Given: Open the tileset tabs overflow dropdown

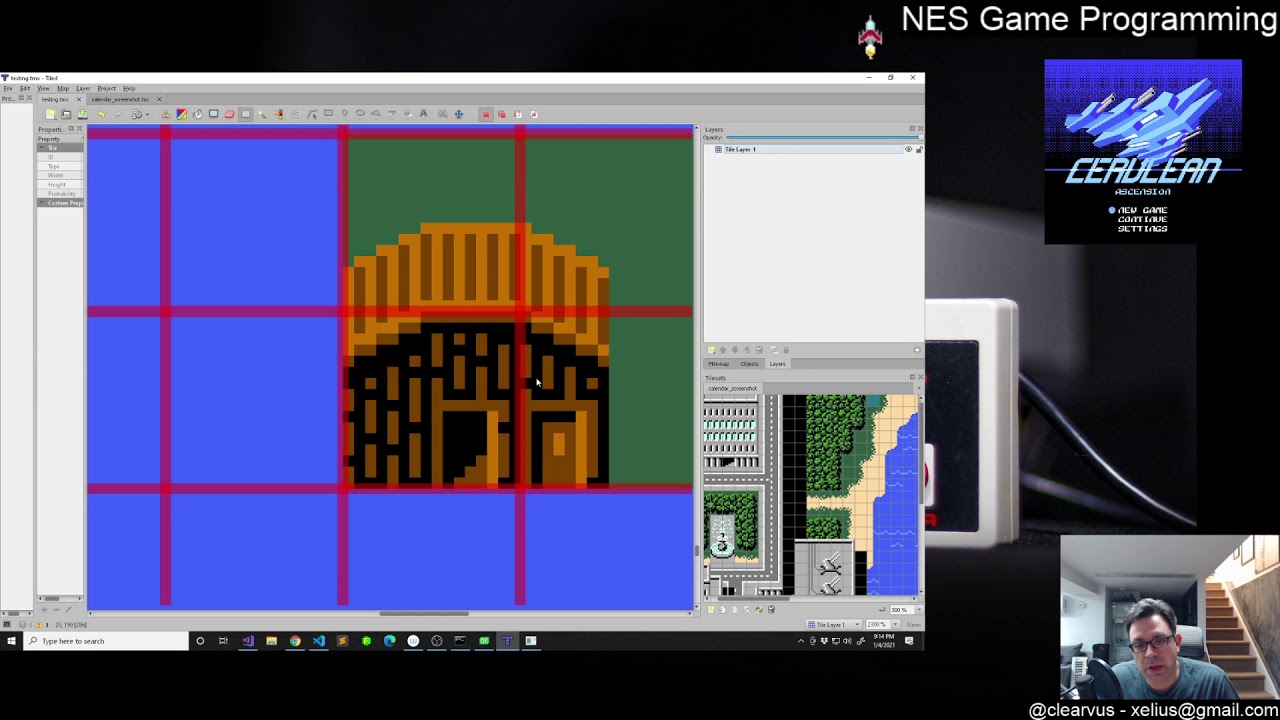Looking at the screenshot, I should click(919, 388).
